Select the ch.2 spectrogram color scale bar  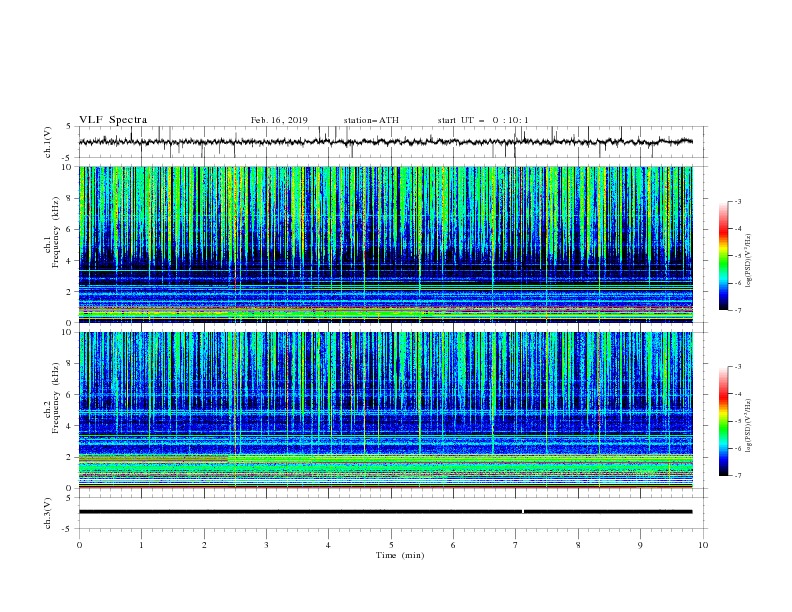[723, 421]
